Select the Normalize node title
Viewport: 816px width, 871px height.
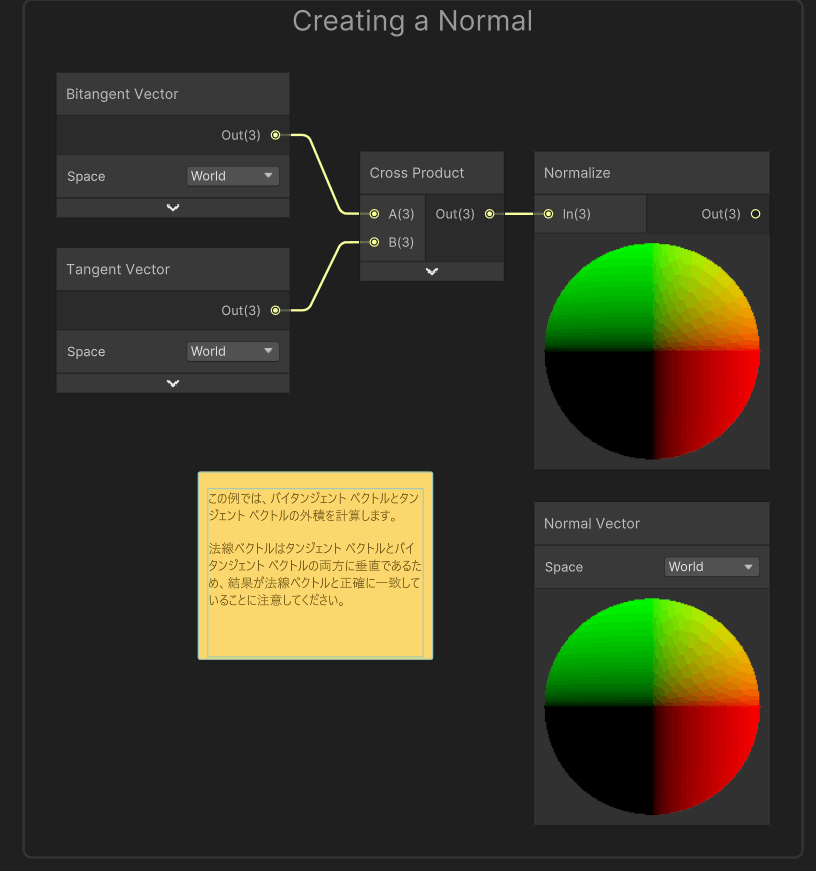tap(577, 173)
